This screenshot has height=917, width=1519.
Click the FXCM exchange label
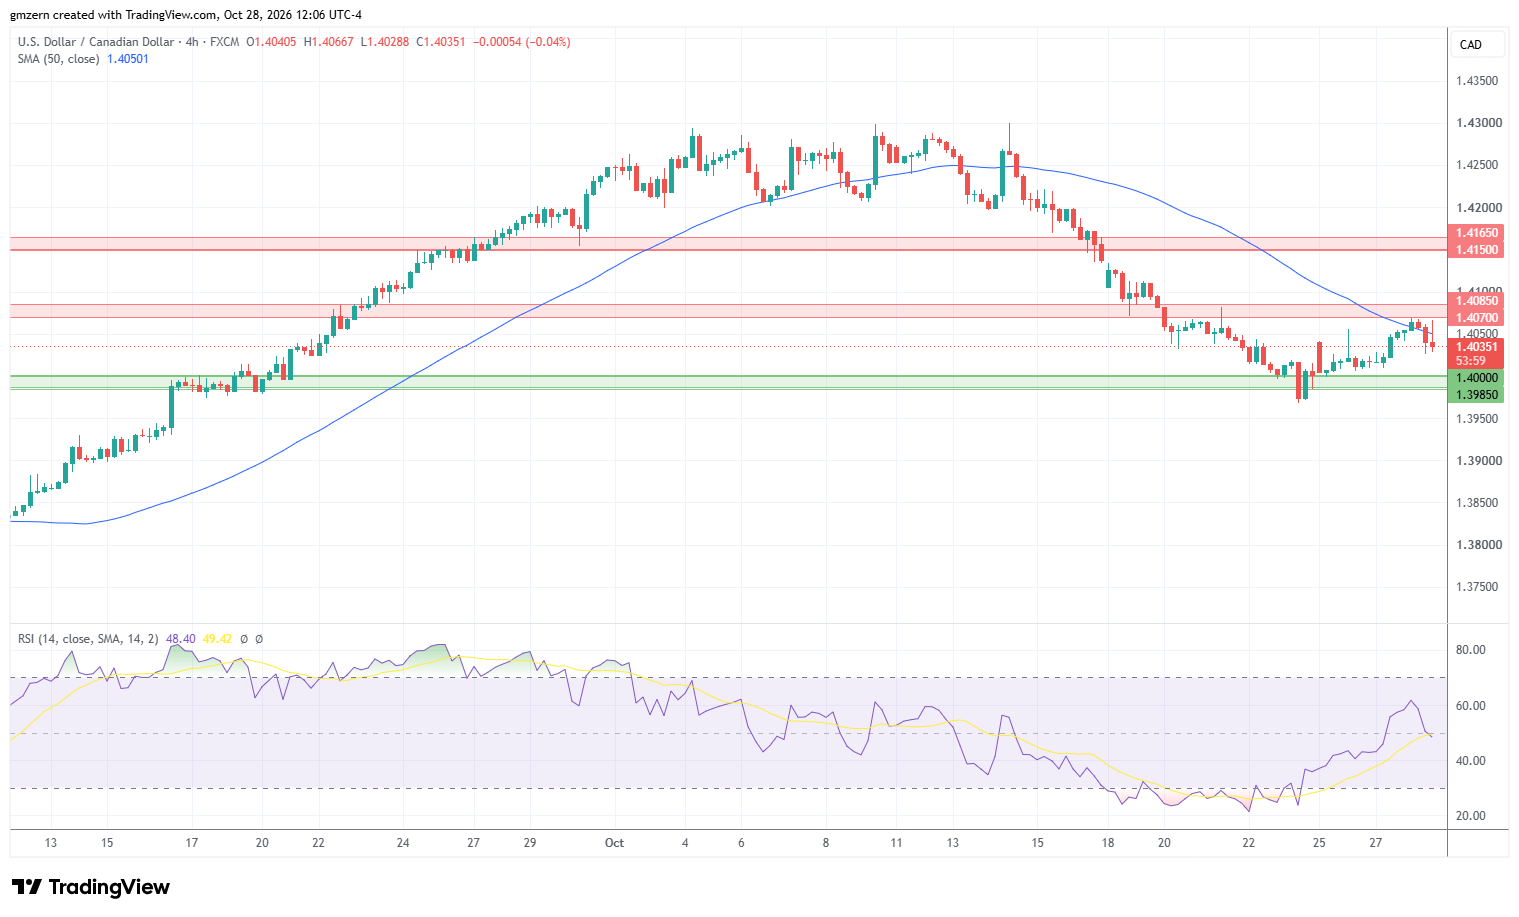point(224,42)
